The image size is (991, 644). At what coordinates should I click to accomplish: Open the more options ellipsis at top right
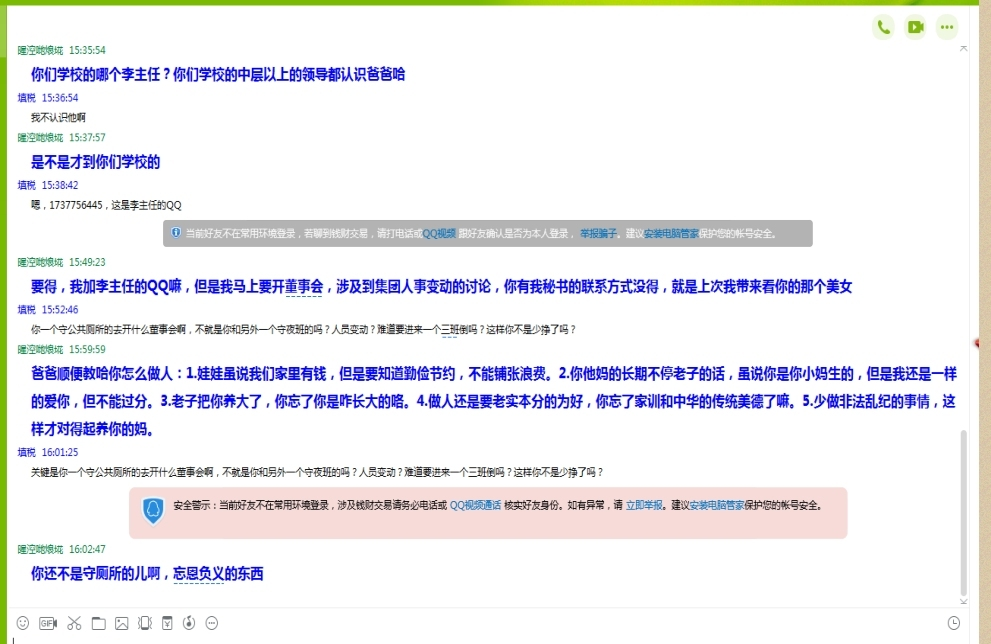[946, 27]
